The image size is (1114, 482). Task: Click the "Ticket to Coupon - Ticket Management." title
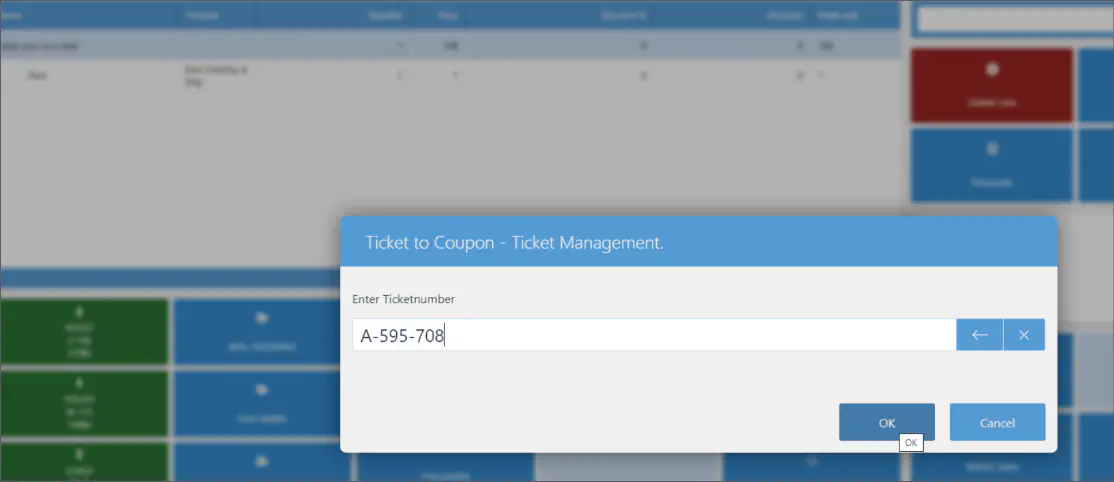pyautogui.click(x=514, y=242)
